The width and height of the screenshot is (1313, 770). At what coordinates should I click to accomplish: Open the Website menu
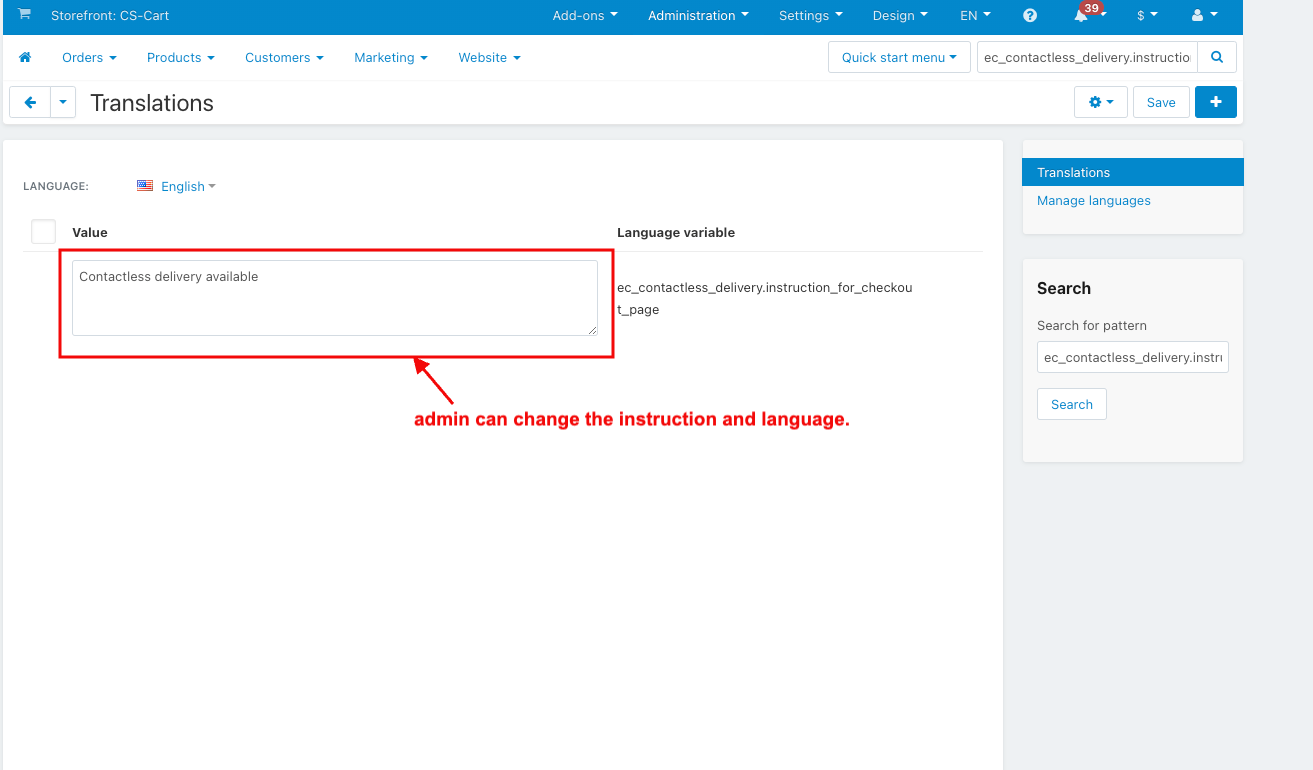click(x=489, y=58)
